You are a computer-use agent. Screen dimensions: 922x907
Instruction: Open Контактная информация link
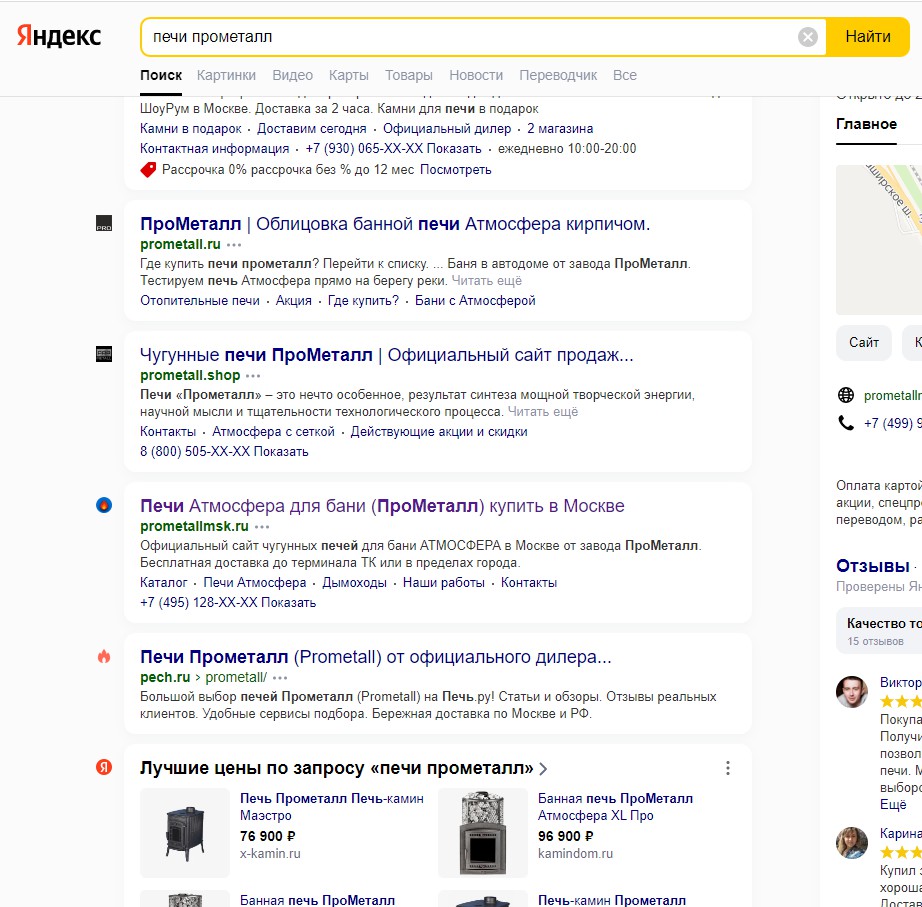click(215, 149)
